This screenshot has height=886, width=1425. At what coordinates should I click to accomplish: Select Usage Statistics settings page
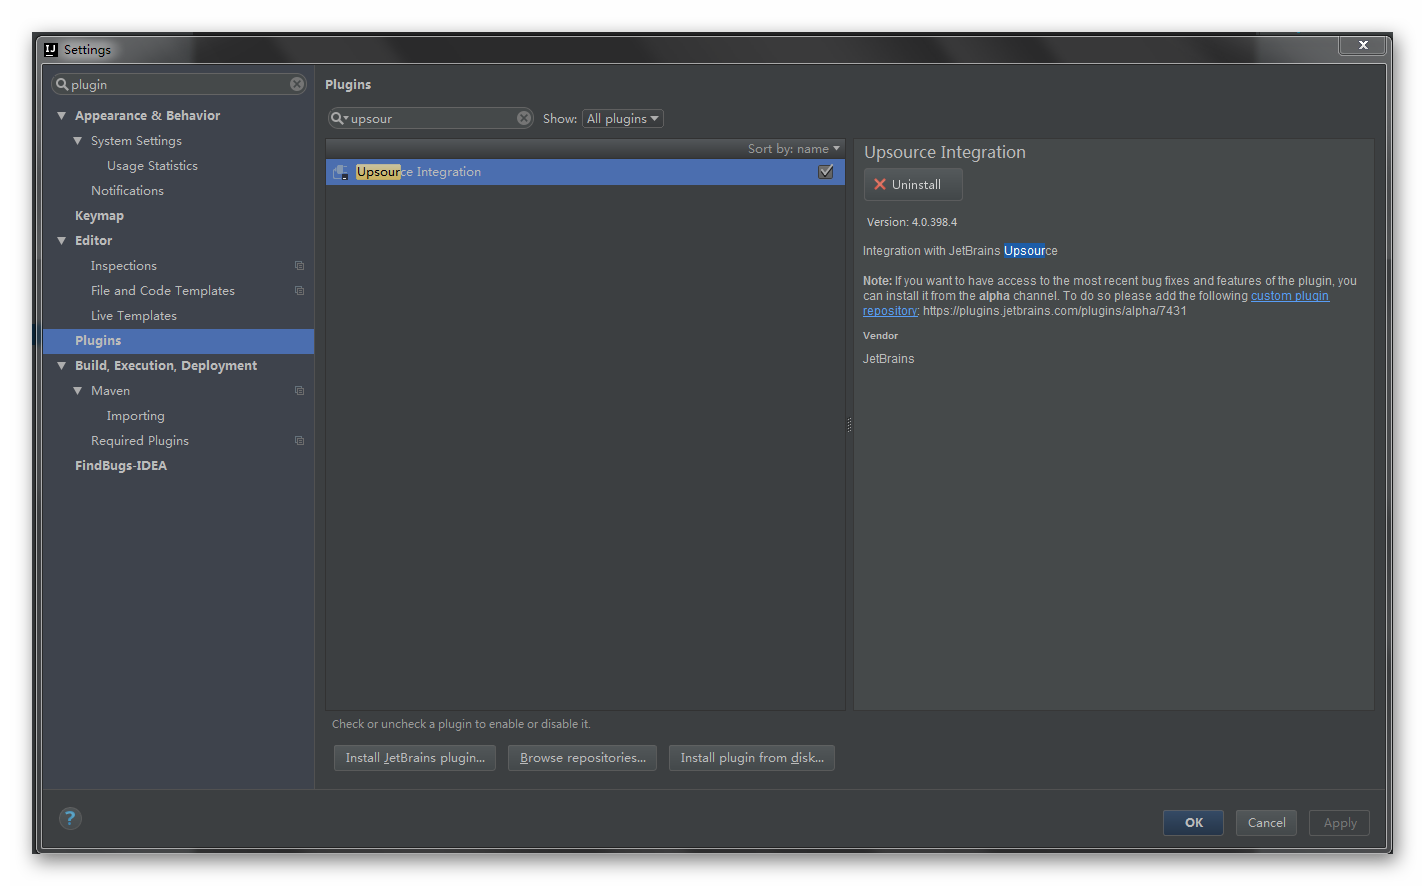tap(152, 166)
